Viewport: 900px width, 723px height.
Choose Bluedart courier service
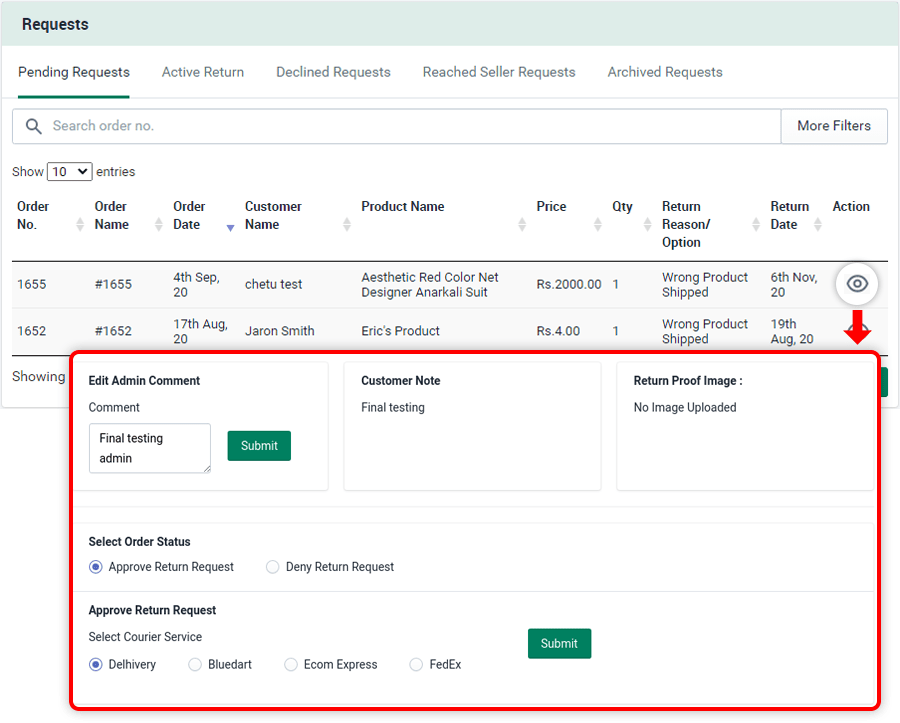pos(195,665)
